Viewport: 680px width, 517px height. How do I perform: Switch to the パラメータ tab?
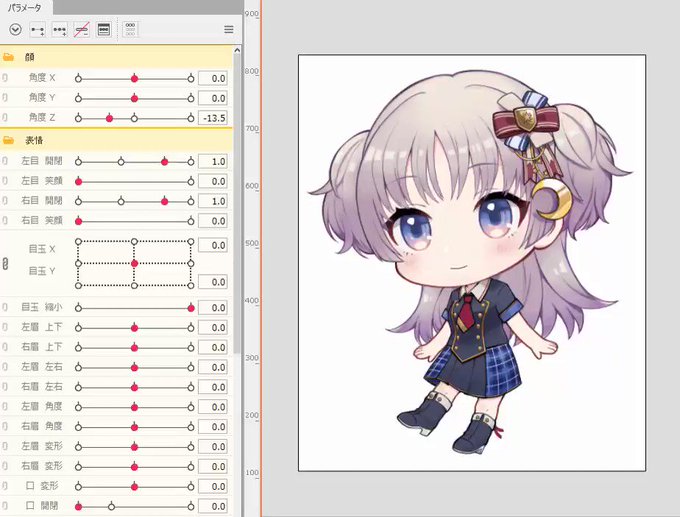point(25,7)
